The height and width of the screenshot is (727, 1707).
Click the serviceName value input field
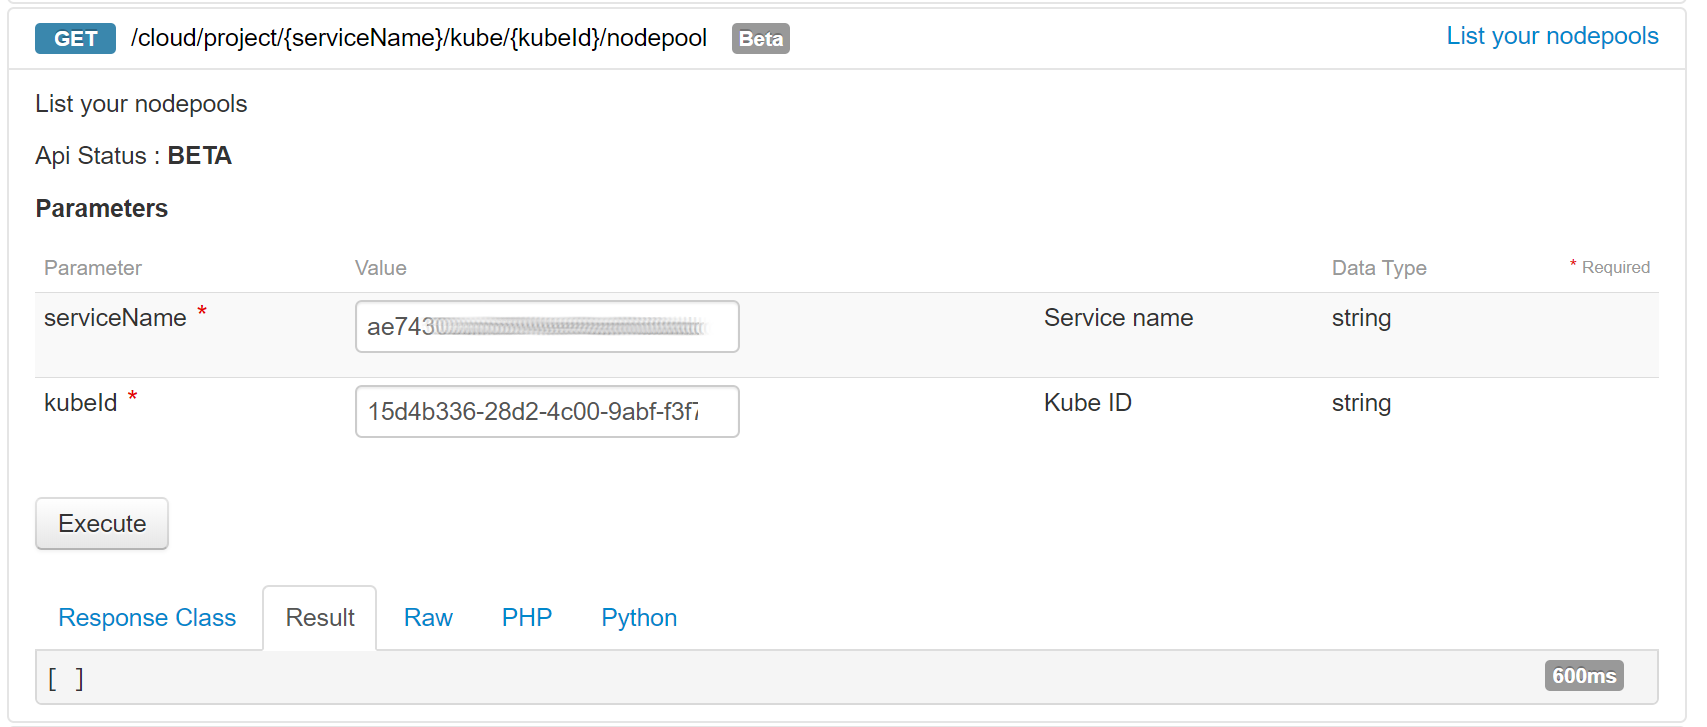point(547,327)
